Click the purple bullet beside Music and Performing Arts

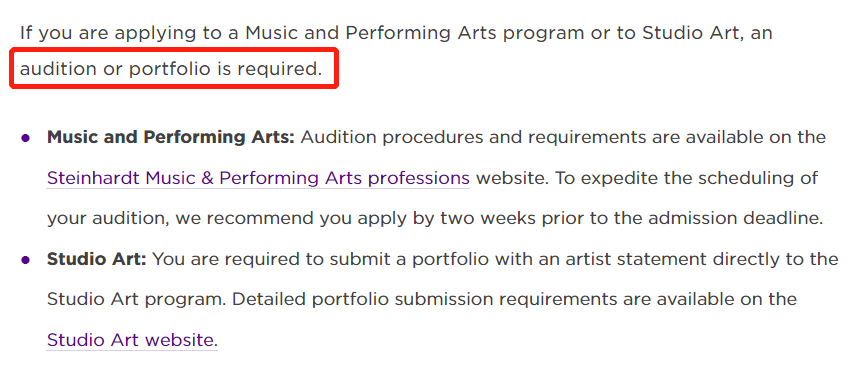[25, 138]
